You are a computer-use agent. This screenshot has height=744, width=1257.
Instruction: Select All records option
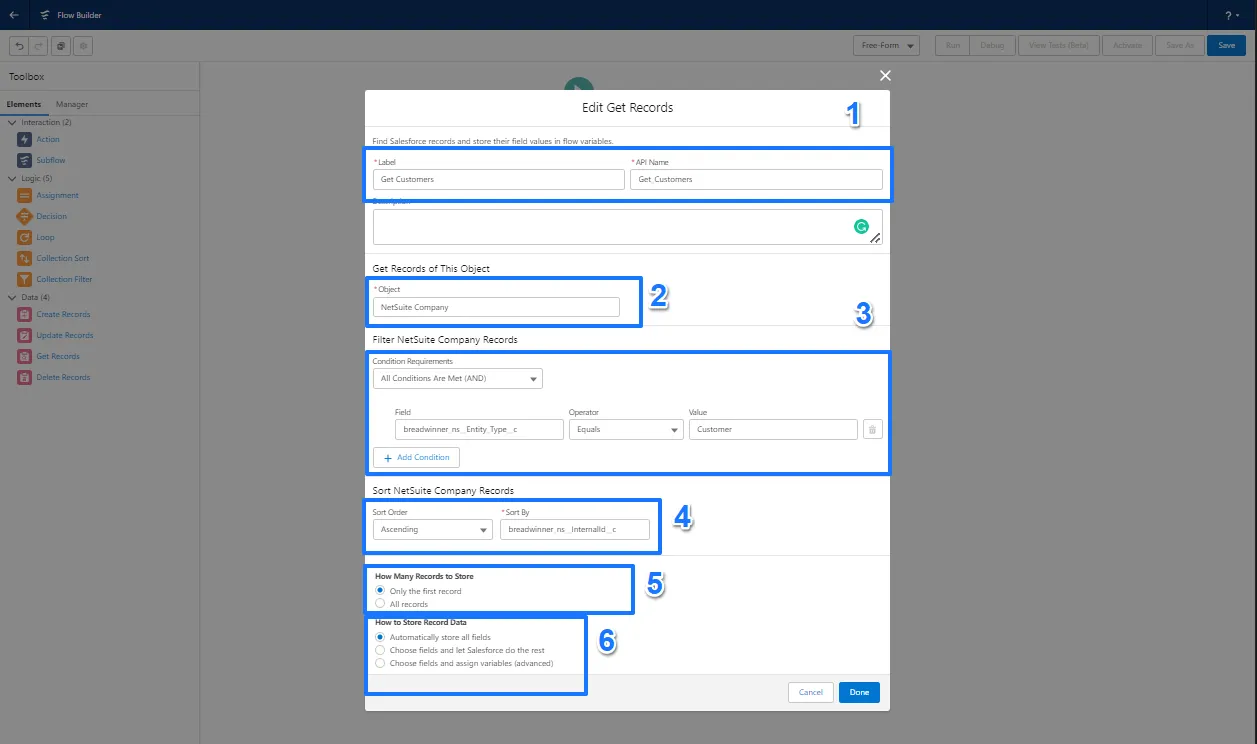tap(380, 604)
